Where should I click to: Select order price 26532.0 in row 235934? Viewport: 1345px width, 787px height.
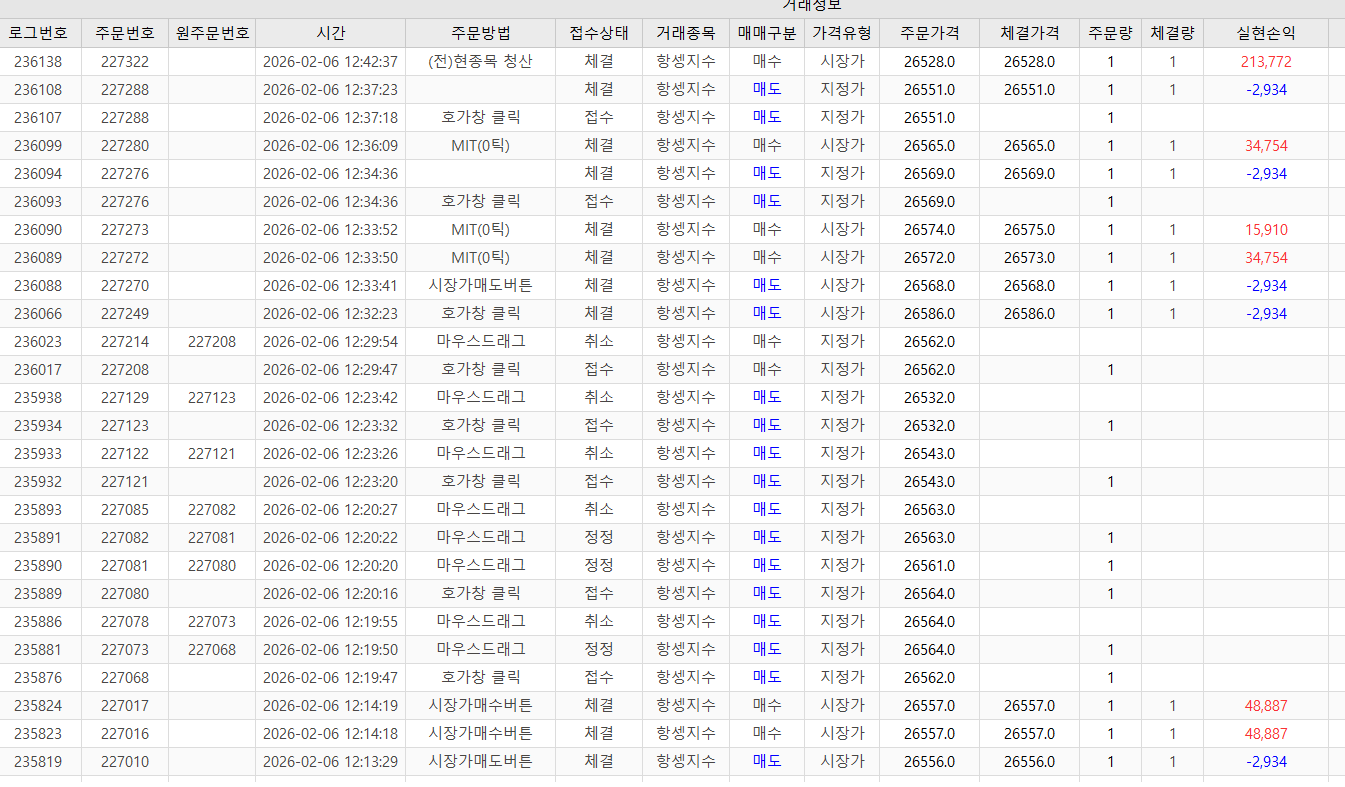click(x=929, y=425)
